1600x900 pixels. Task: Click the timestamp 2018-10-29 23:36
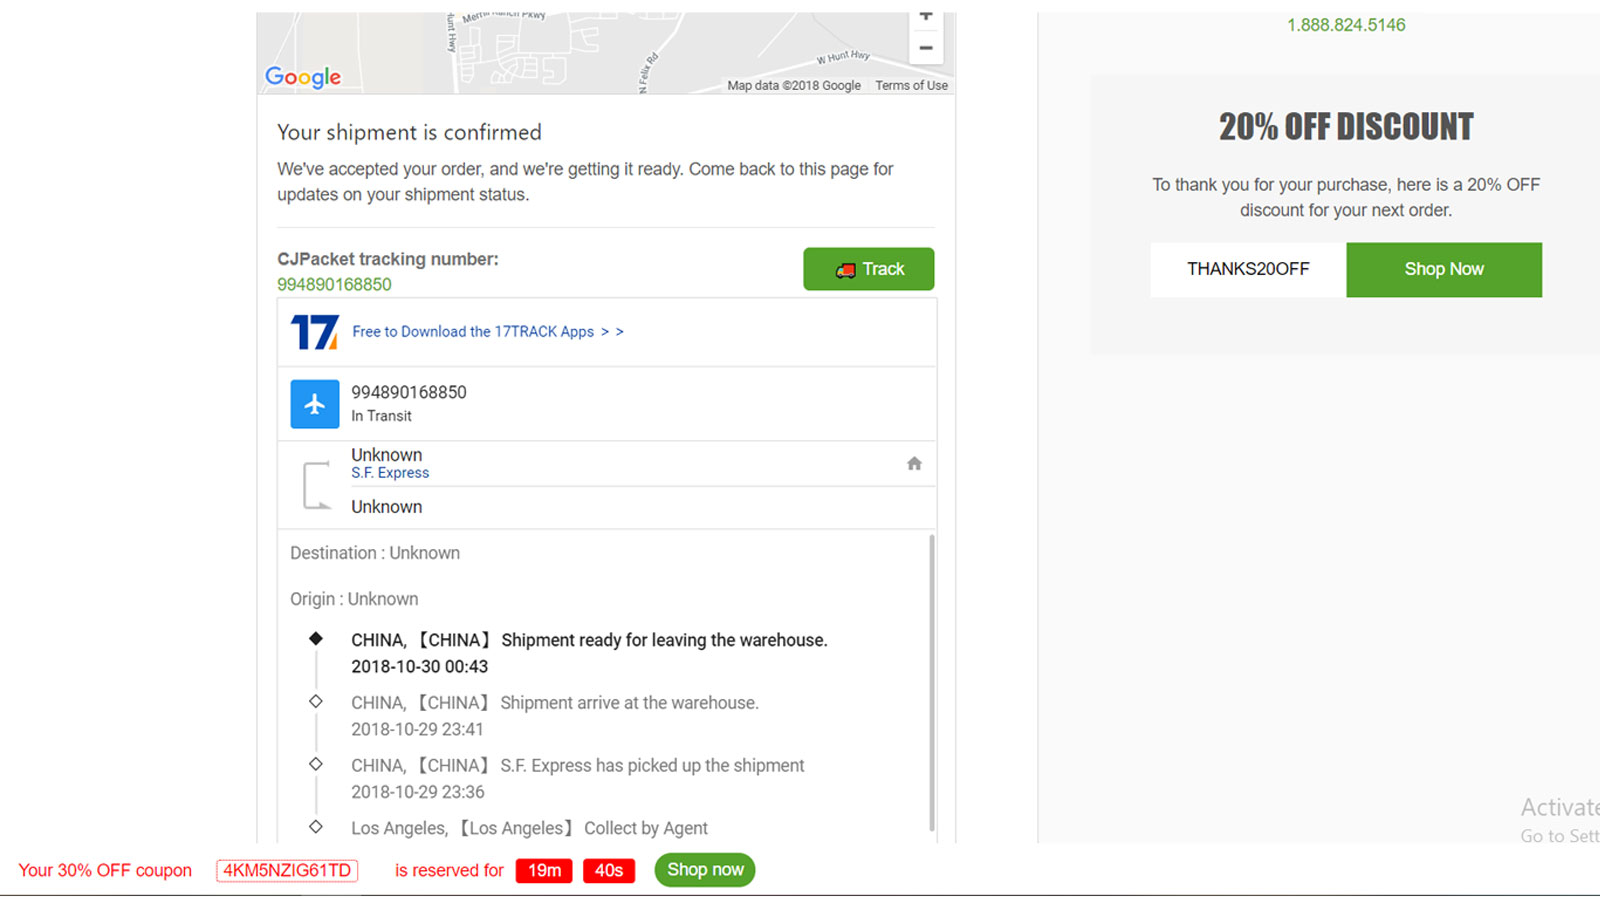(x=418, y=792)
